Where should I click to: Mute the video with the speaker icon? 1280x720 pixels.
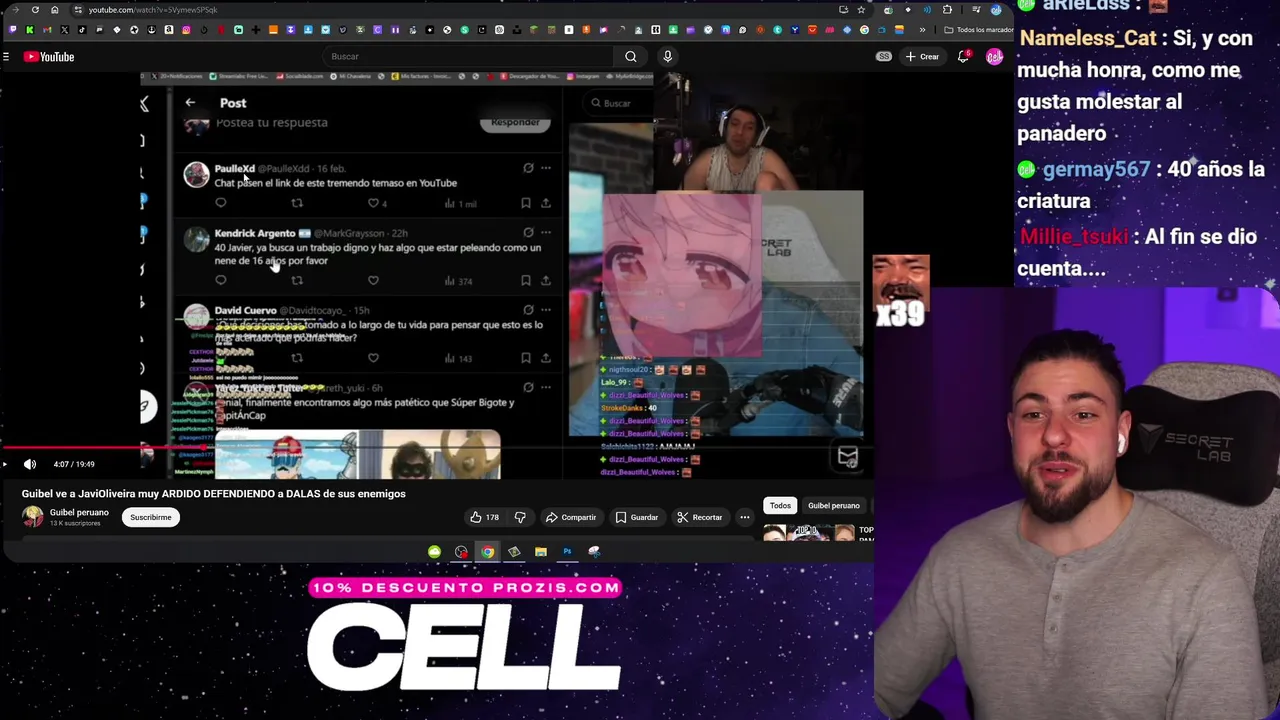point(30,464)
